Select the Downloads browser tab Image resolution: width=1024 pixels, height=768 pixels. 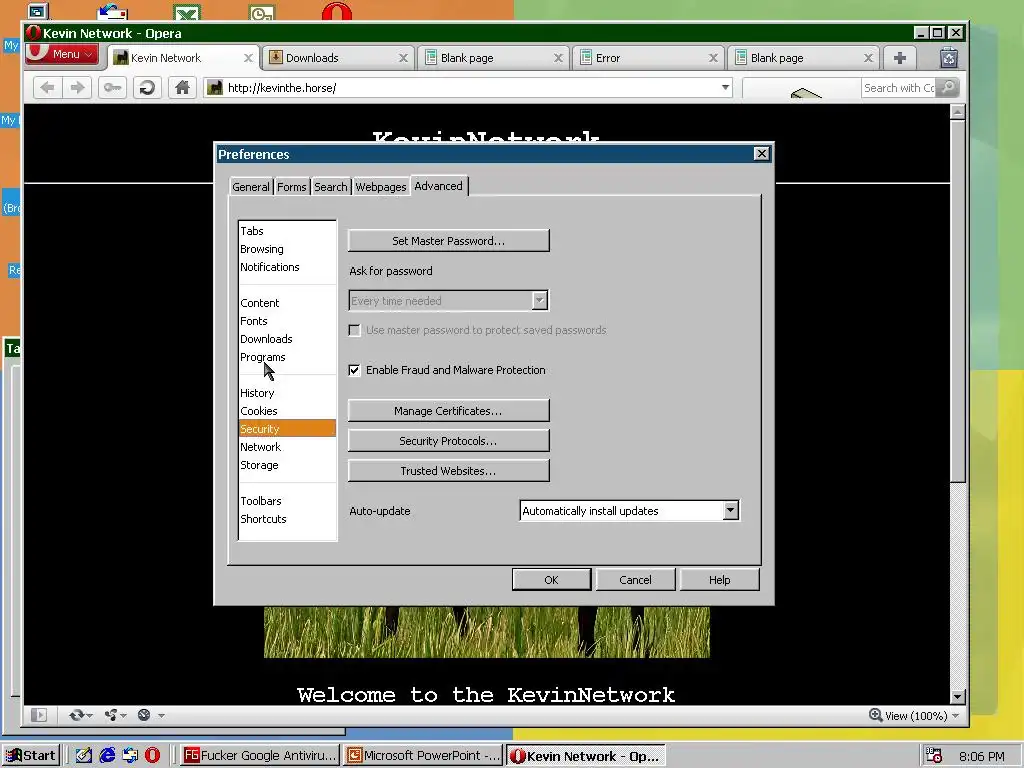[336, 58]
